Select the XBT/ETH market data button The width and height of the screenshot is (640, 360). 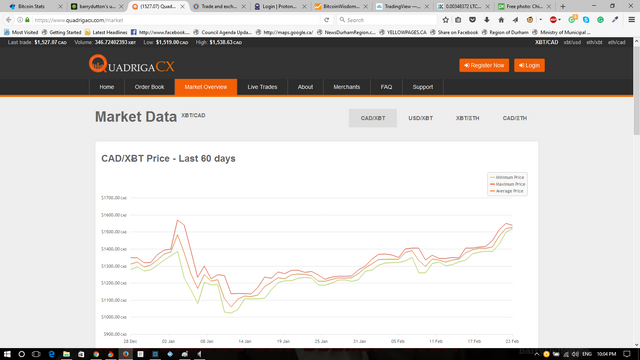(467, 118)
